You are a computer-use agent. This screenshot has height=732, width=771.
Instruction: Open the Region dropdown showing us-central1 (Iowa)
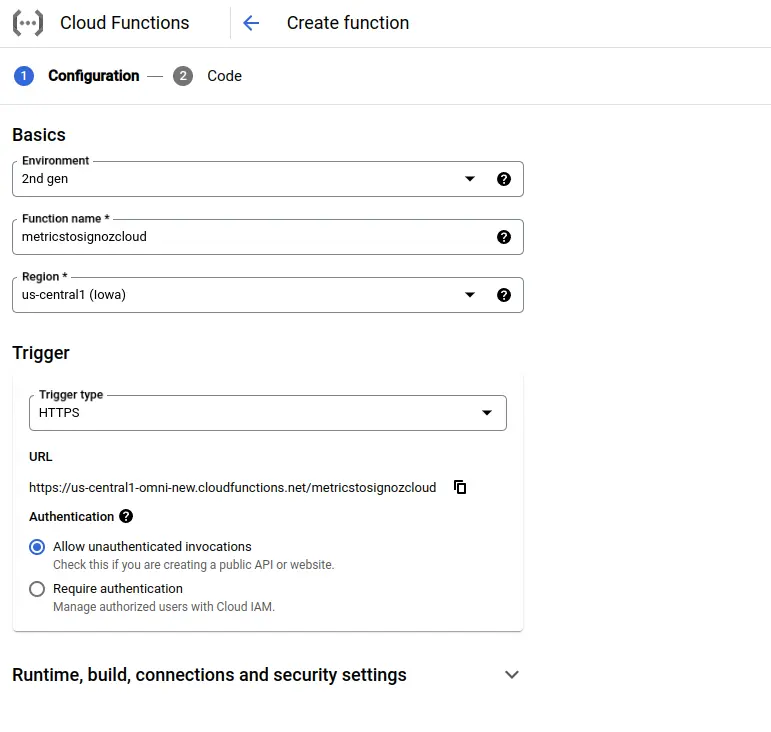coord(268,295)
